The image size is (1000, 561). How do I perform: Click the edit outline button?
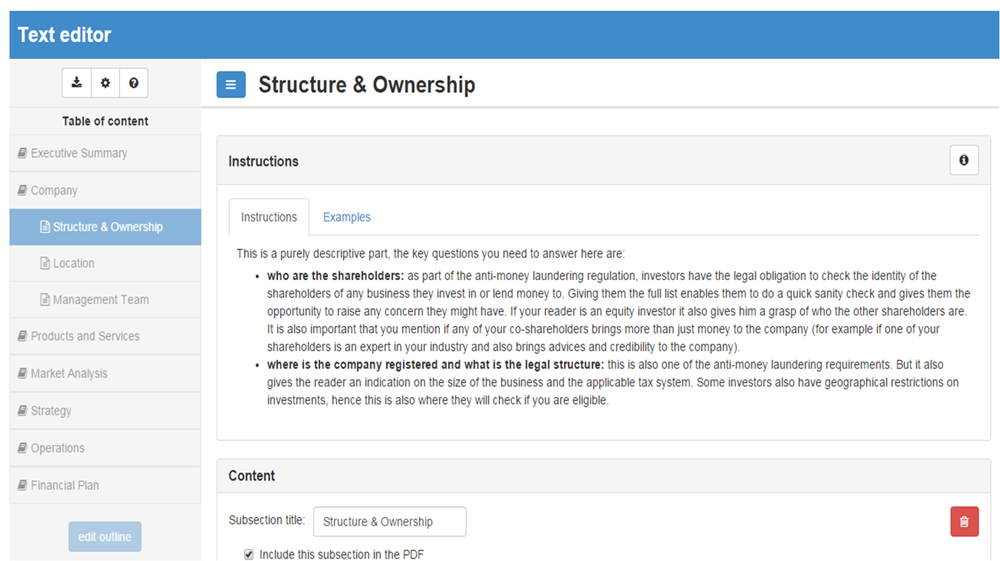coord(105,537)
